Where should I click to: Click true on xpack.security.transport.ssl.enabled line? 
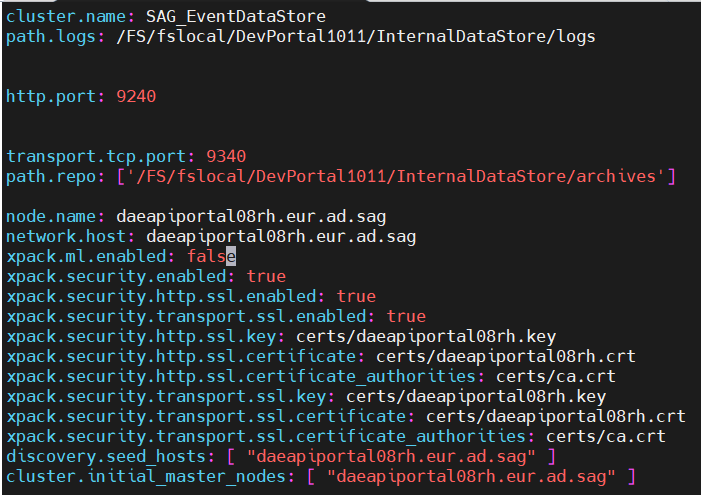pos(406,316)
